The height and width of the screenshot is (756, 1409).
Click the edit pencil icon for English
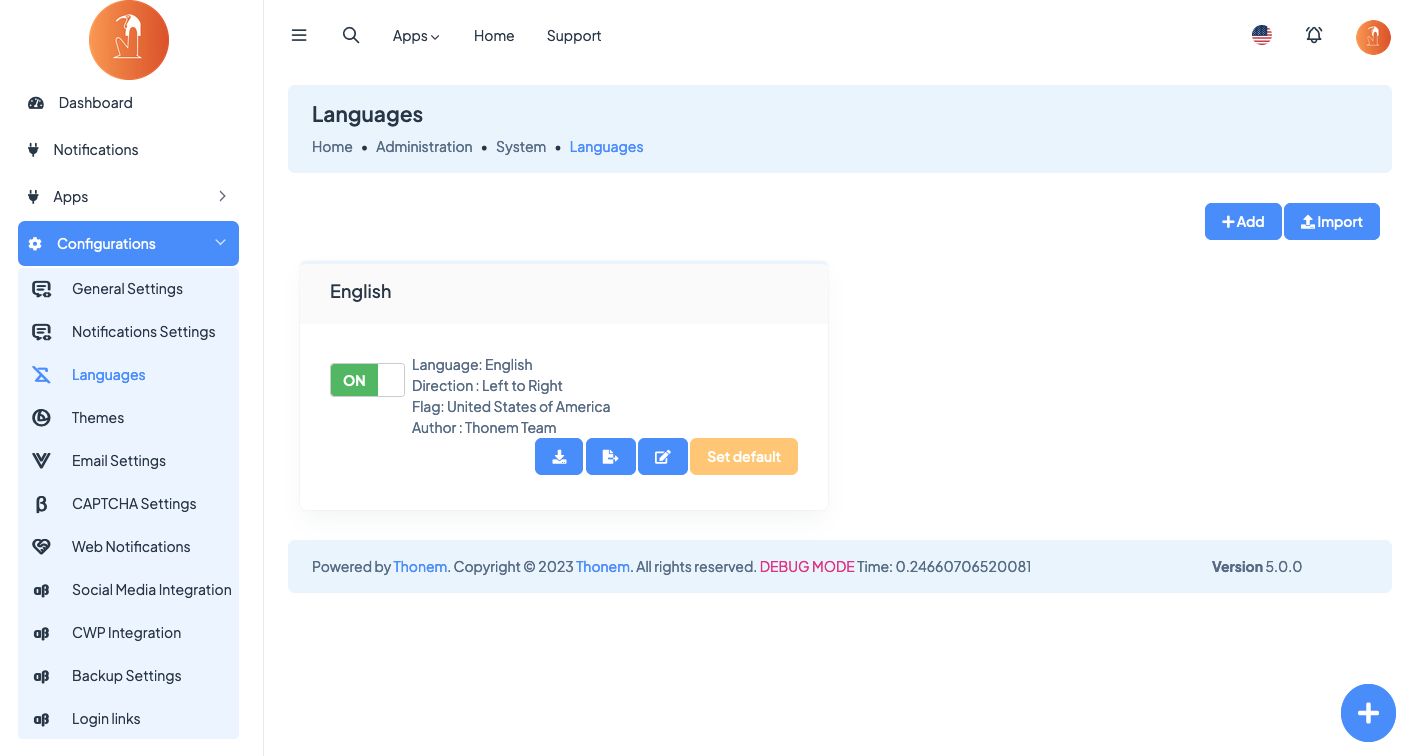point(663,457)
